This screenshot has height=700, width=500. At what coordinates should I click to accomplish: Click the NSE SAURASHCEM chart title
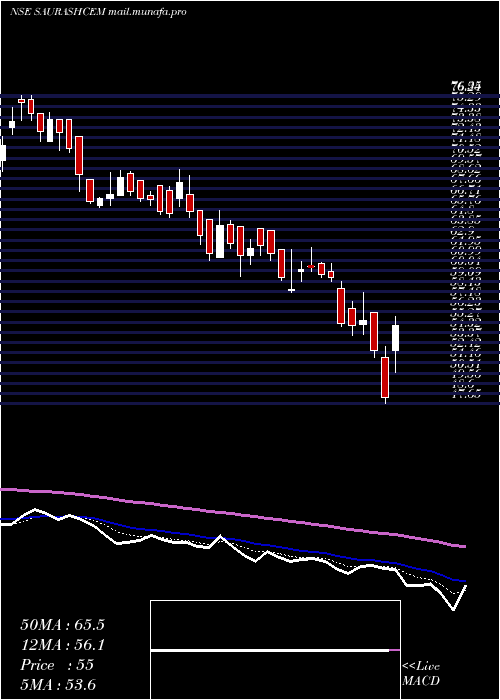point(98,12)
